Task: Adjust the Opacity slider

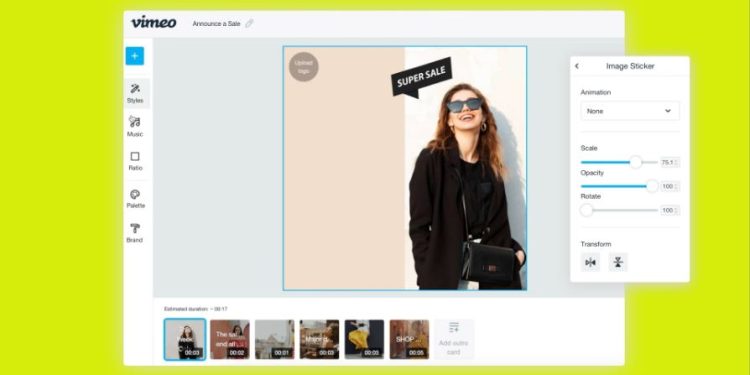Action: pyautogui.click(x=619, y=186)
